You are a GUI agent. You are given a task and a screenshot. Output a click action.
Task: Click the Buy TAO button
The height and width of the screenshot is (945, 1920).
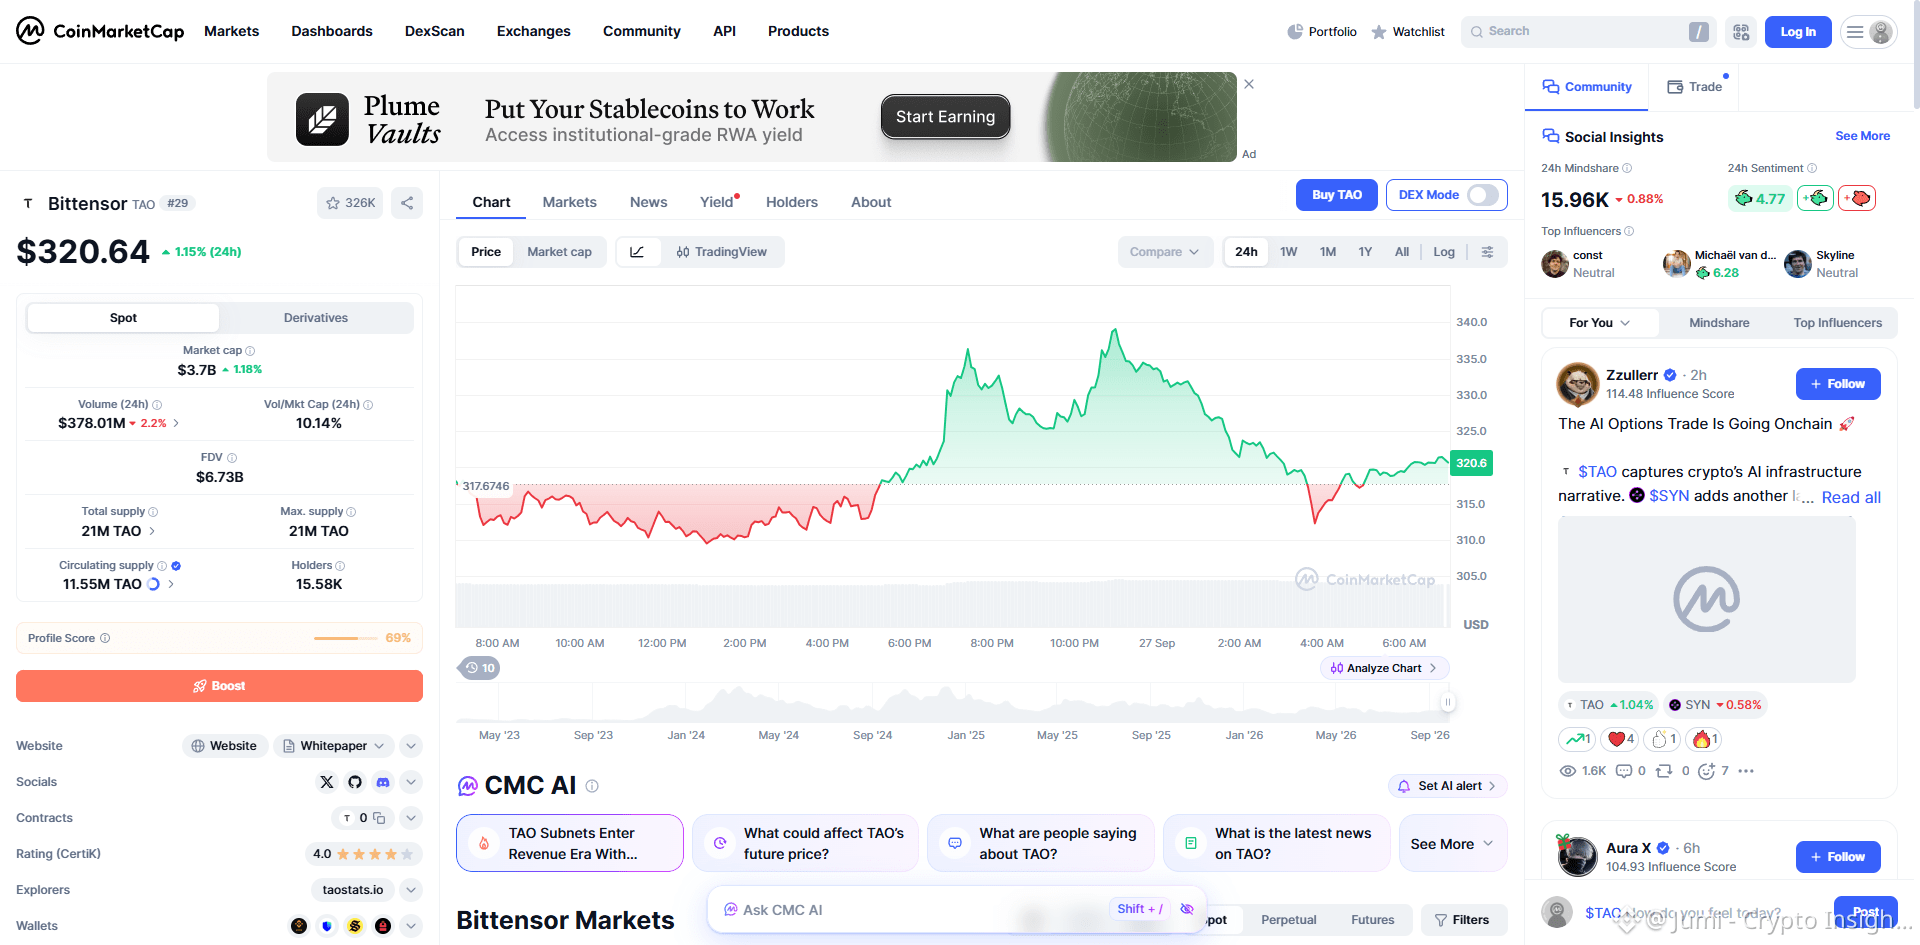point(1337,195)
